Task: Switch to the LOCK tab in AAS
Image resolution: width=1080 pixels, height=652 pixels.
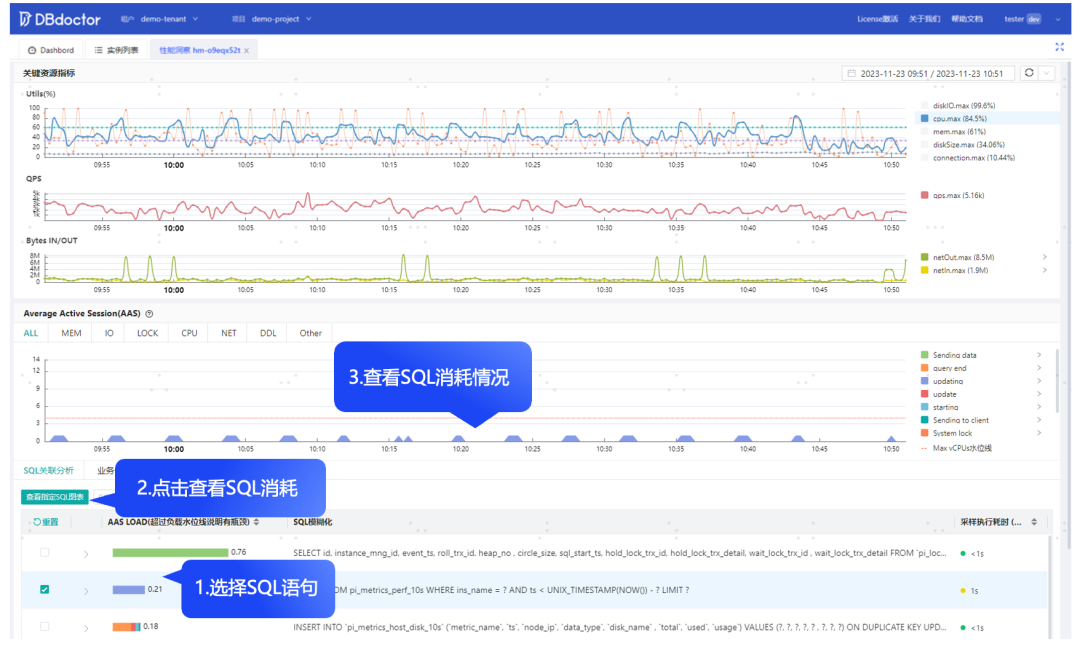Action: 147,333
